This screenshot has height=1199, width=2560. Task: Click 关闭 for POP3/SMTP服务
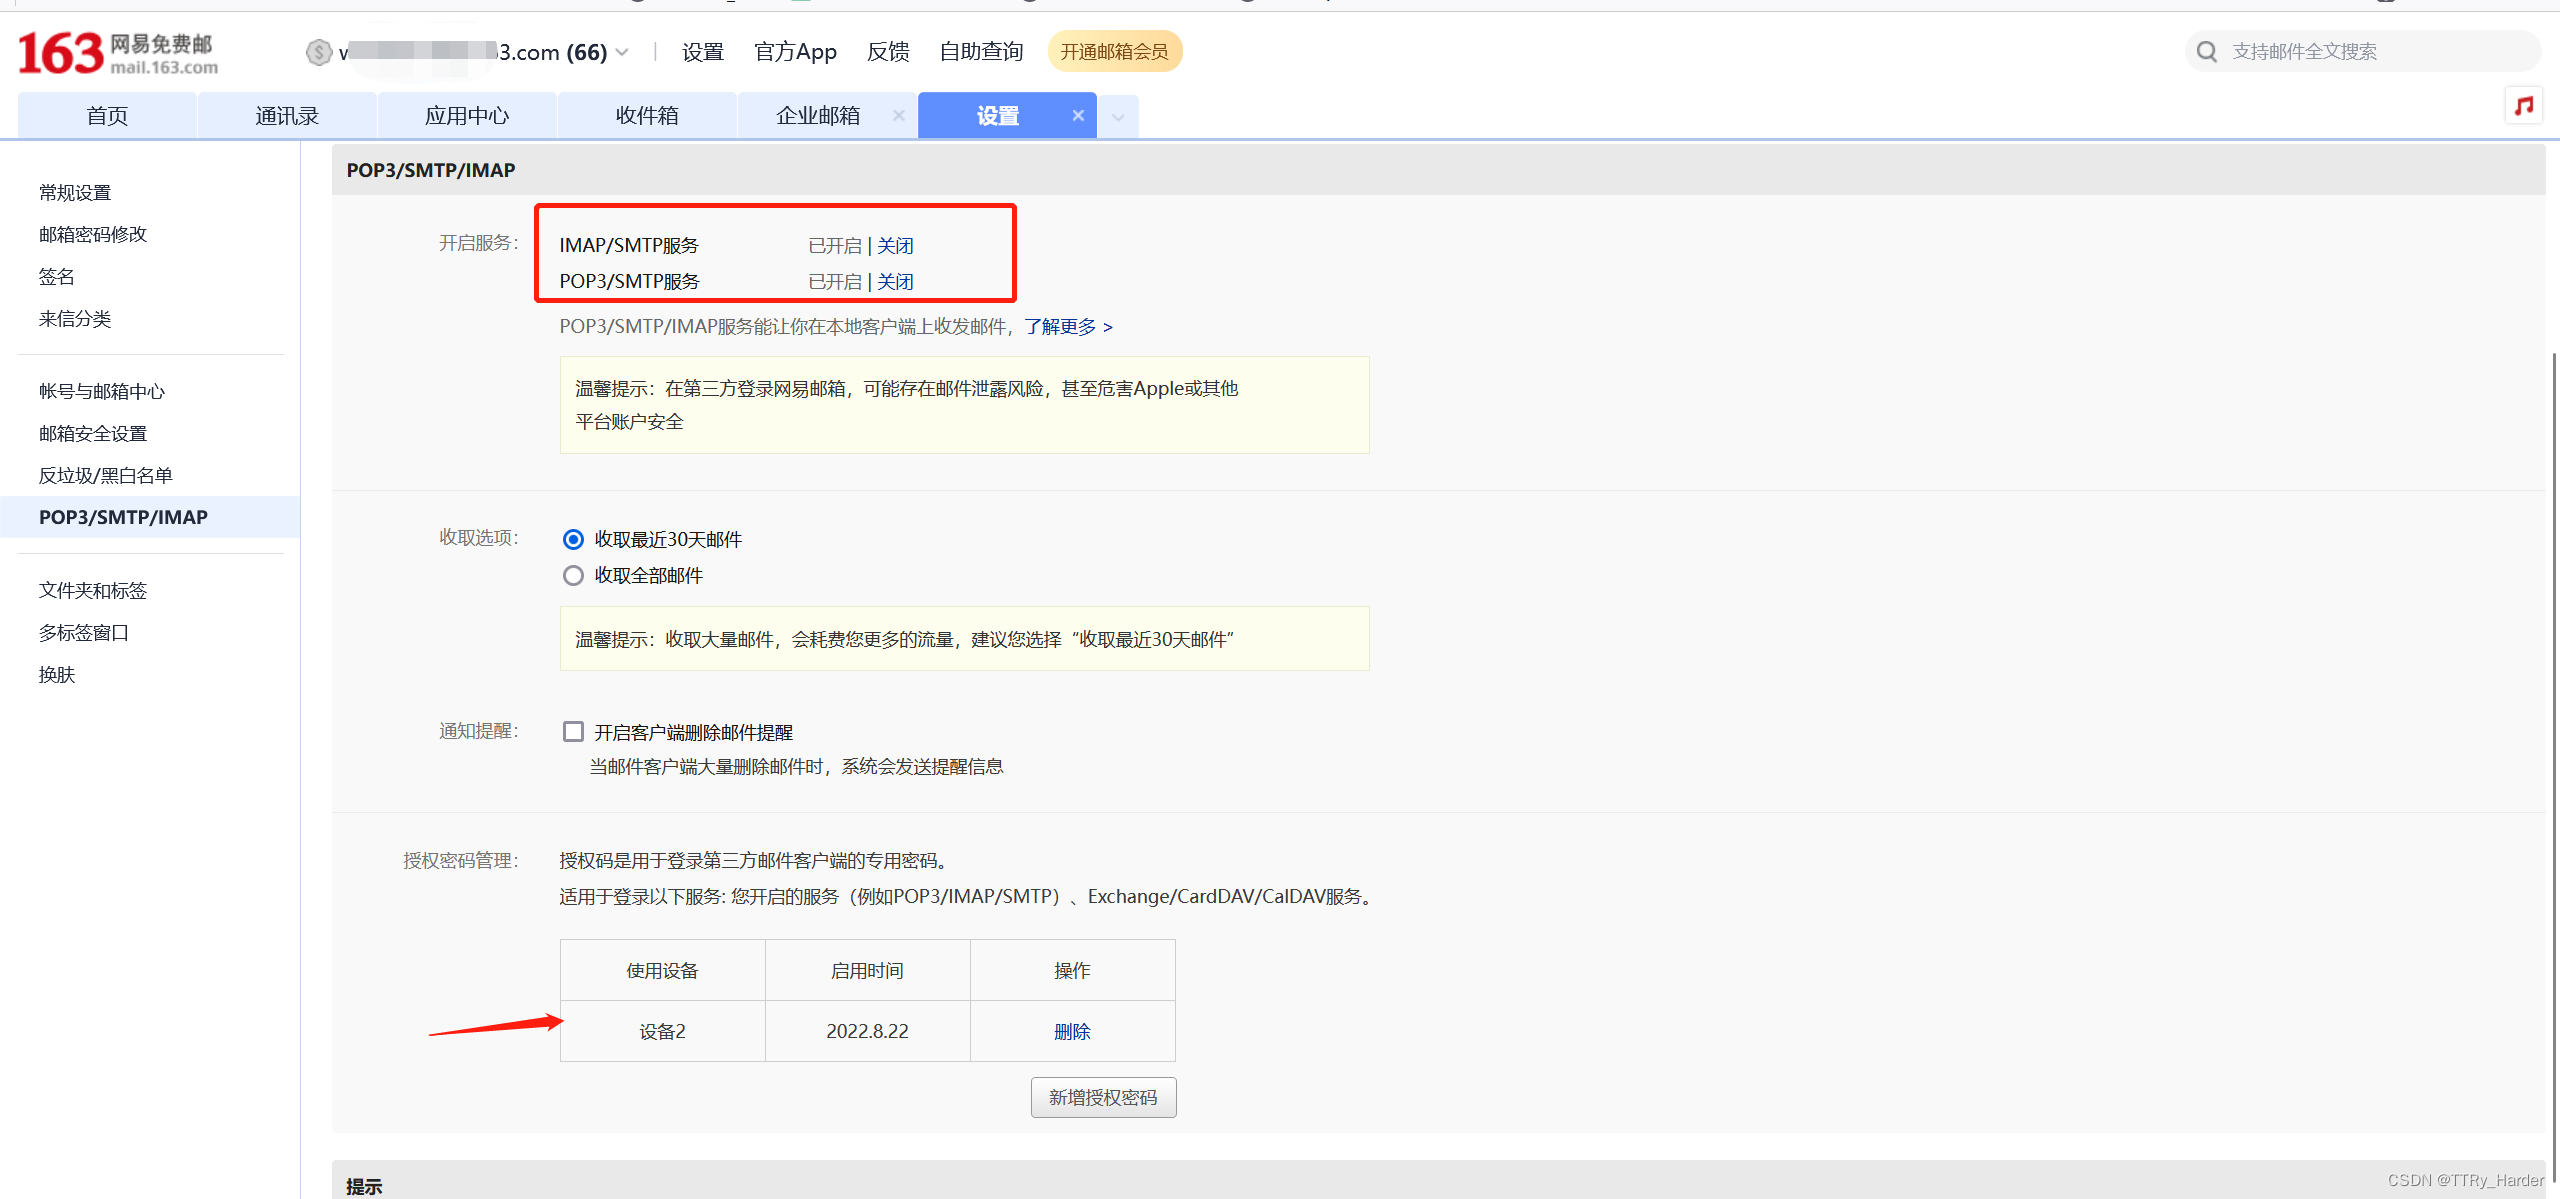coord(895,282)
